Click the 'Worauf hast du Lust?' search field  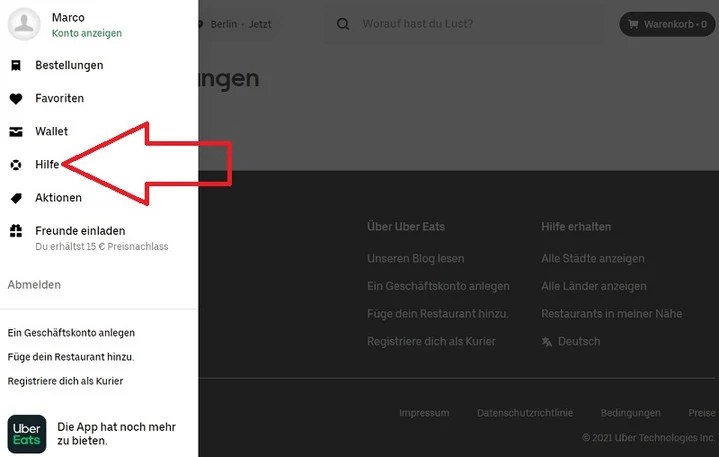coord(464,24)
